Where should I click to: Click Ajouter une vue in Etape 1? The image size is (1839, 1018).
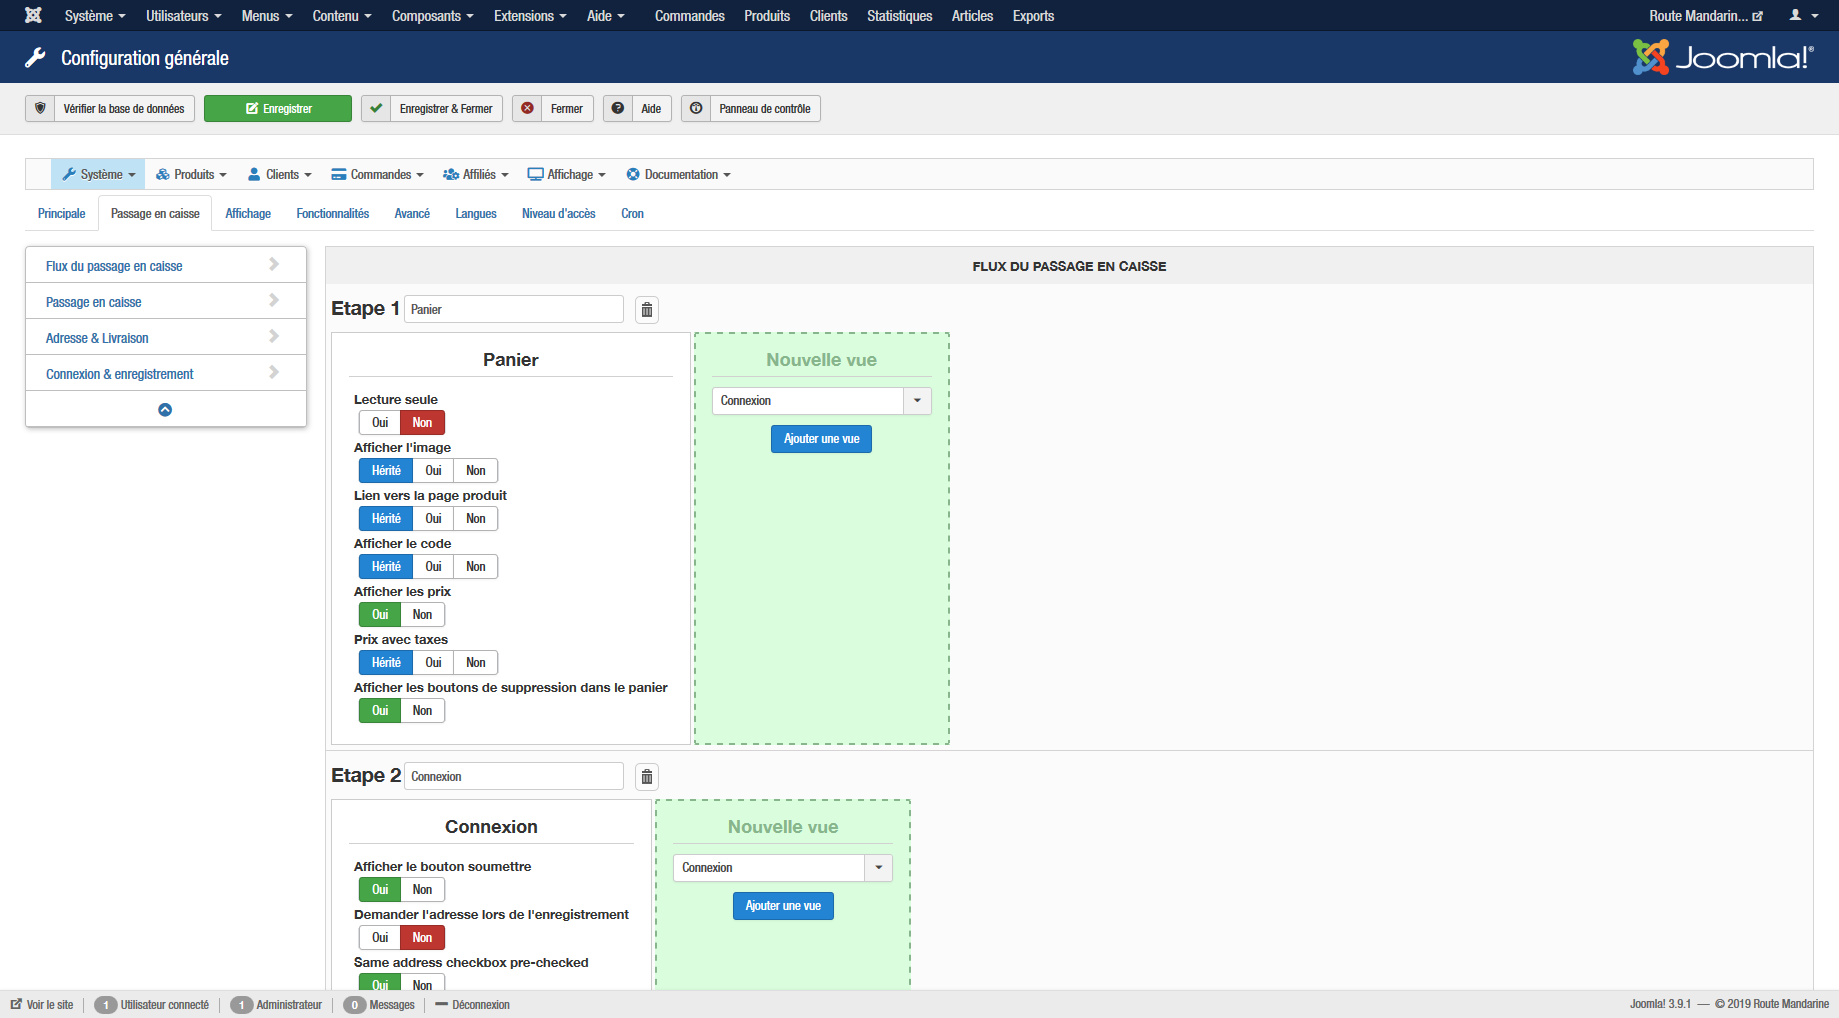pos(821,438)
